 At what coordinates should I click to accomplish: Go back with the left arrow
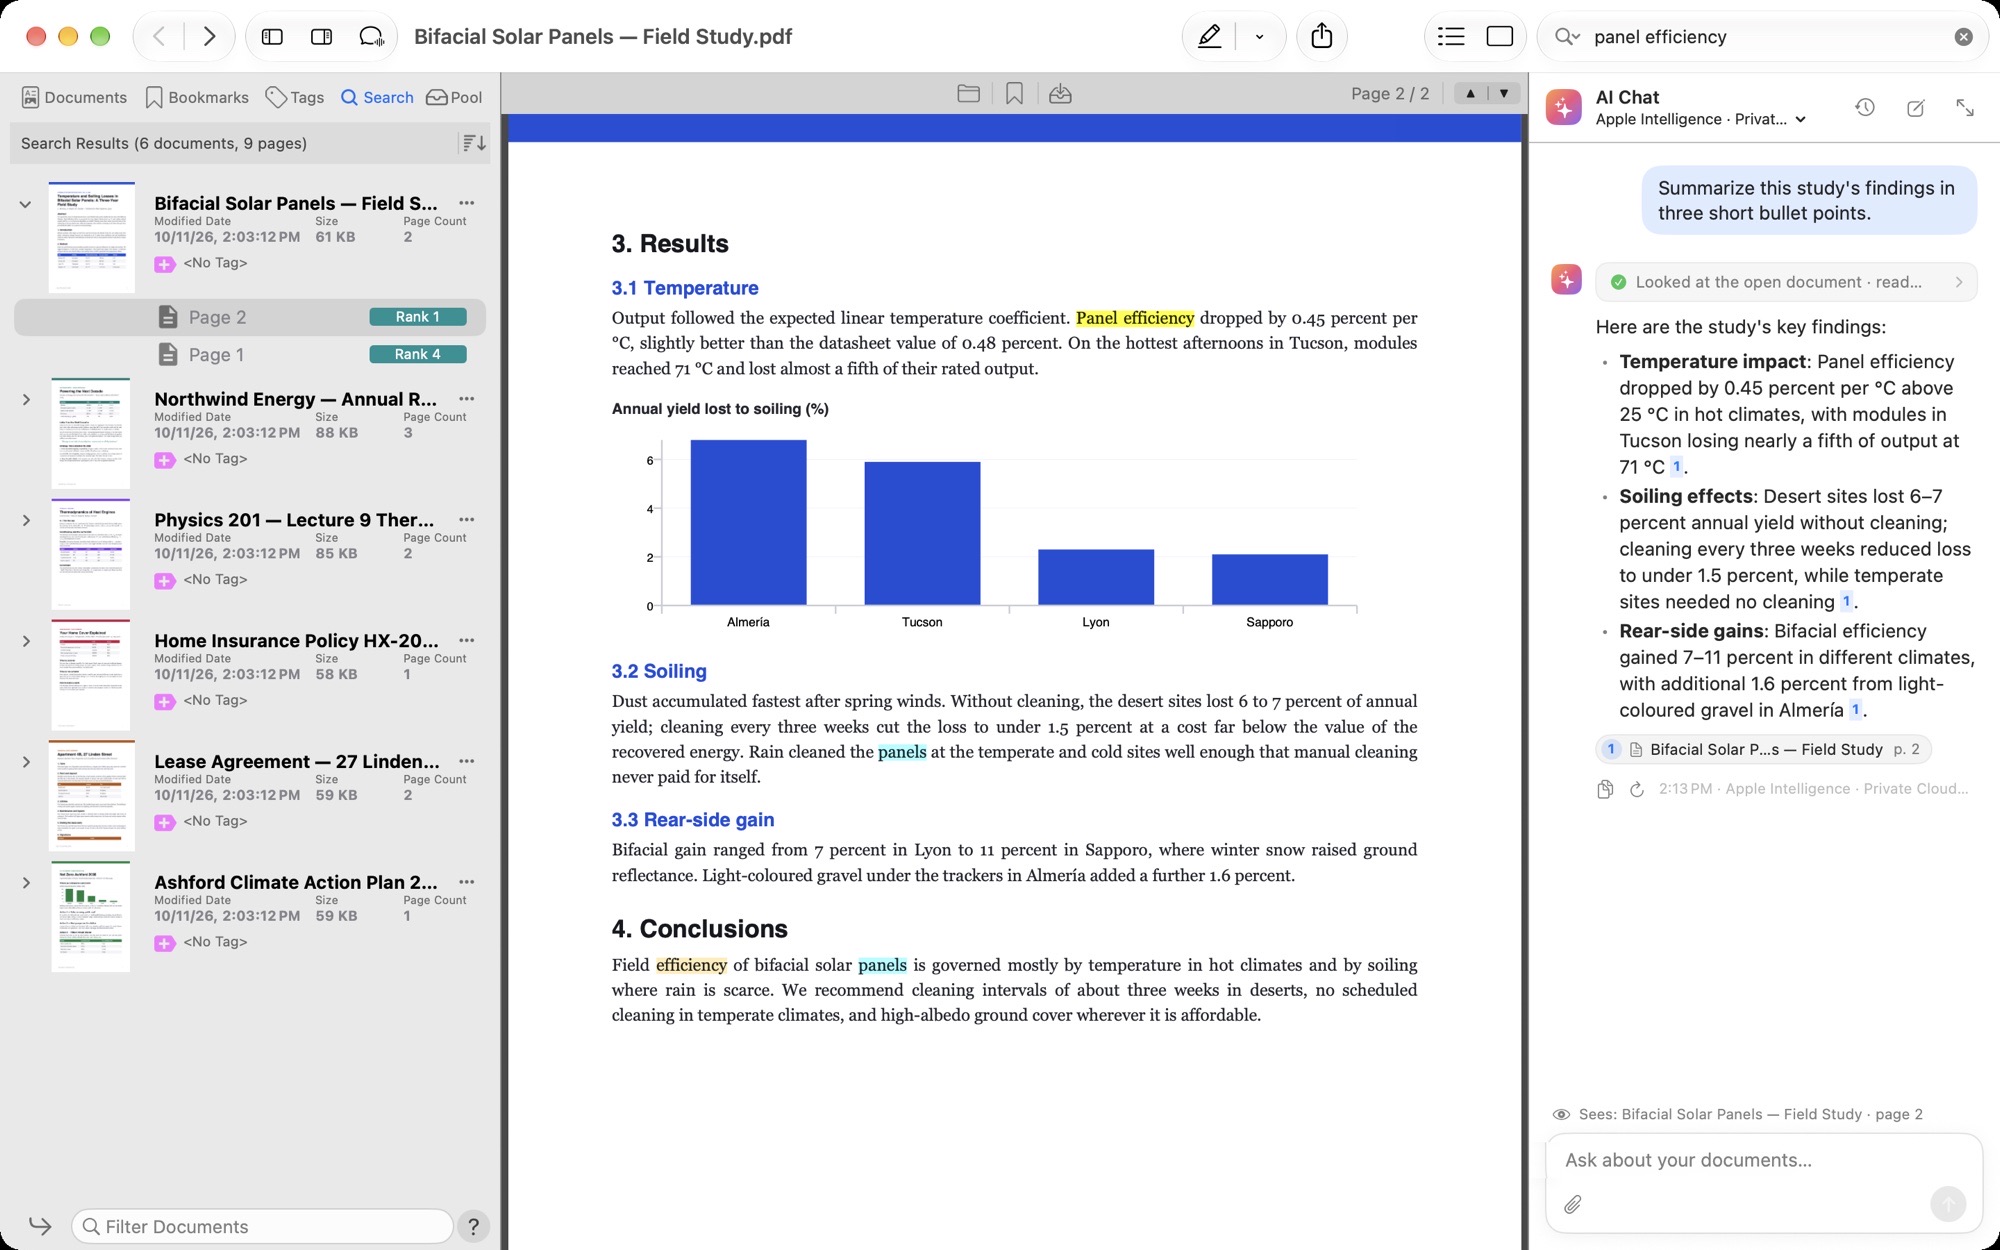[x=159, y=37]
